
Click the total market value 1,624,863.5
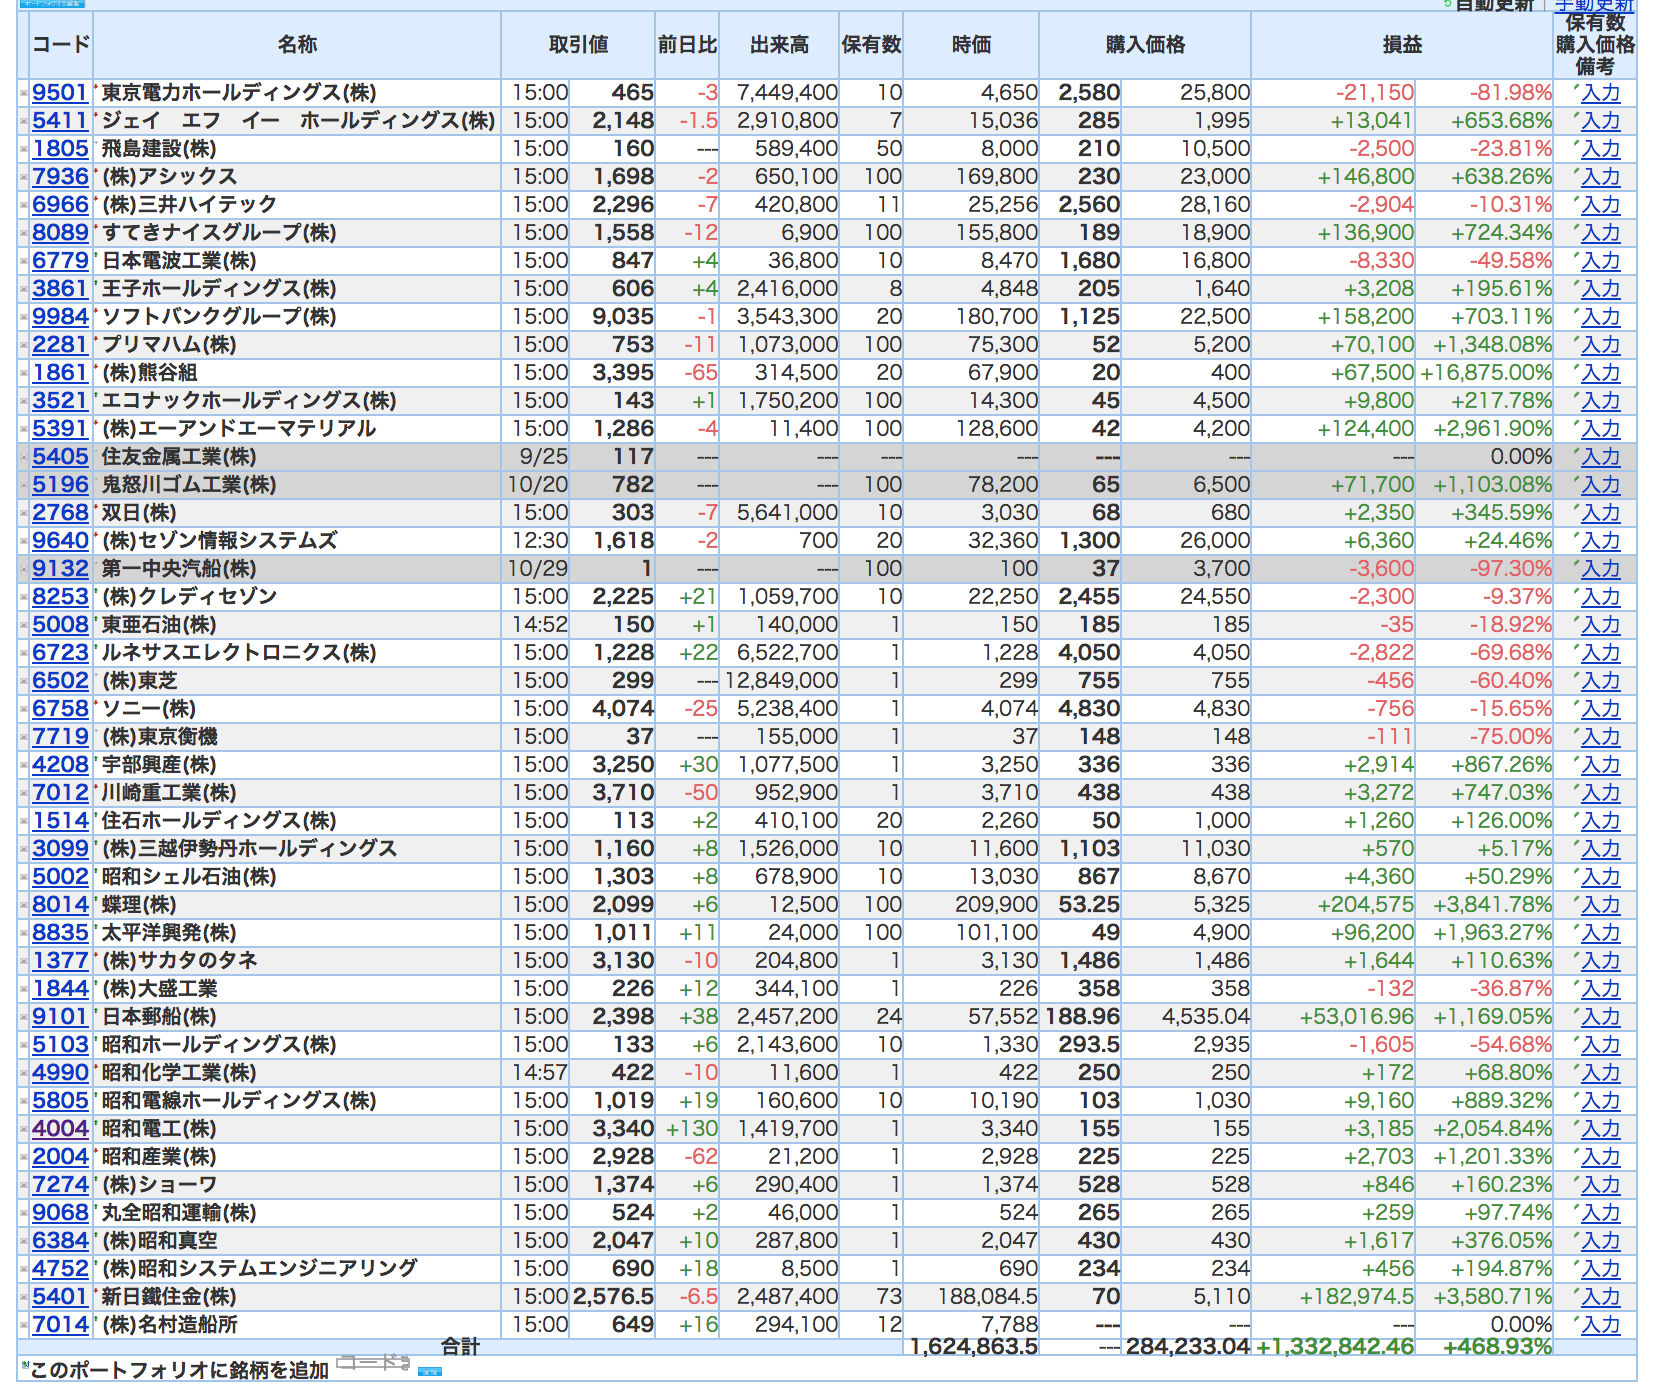974,1347
